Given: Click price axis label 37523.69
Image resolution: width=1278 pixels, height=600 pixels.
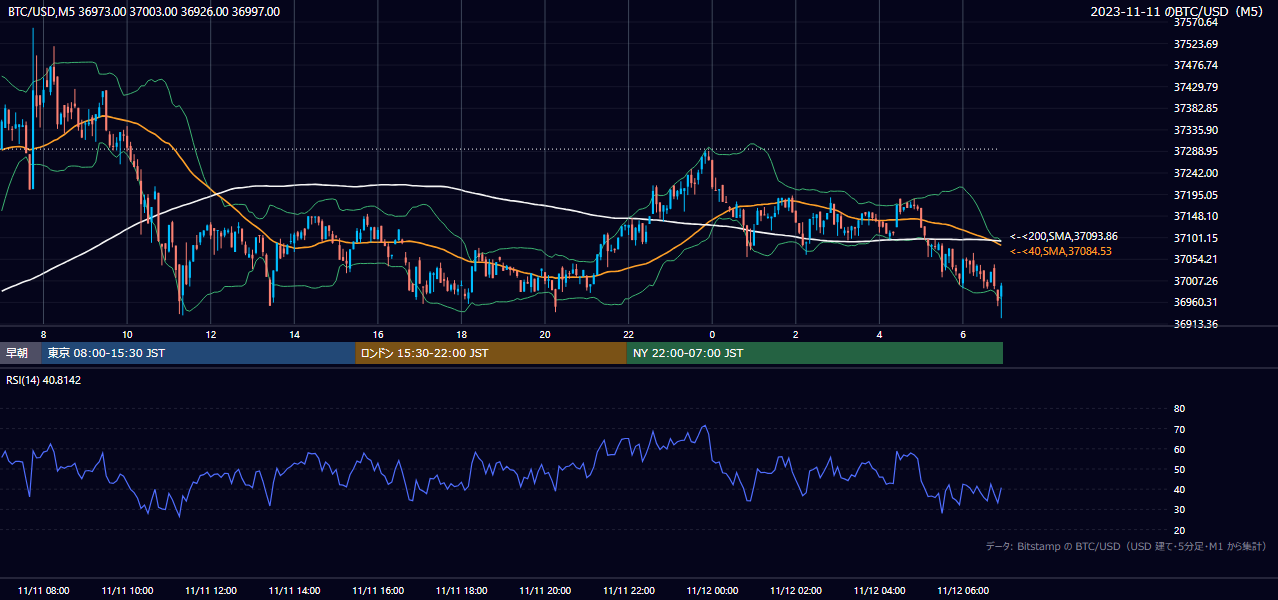Looking at the screenshot, I should click(x=1195, y=44).
